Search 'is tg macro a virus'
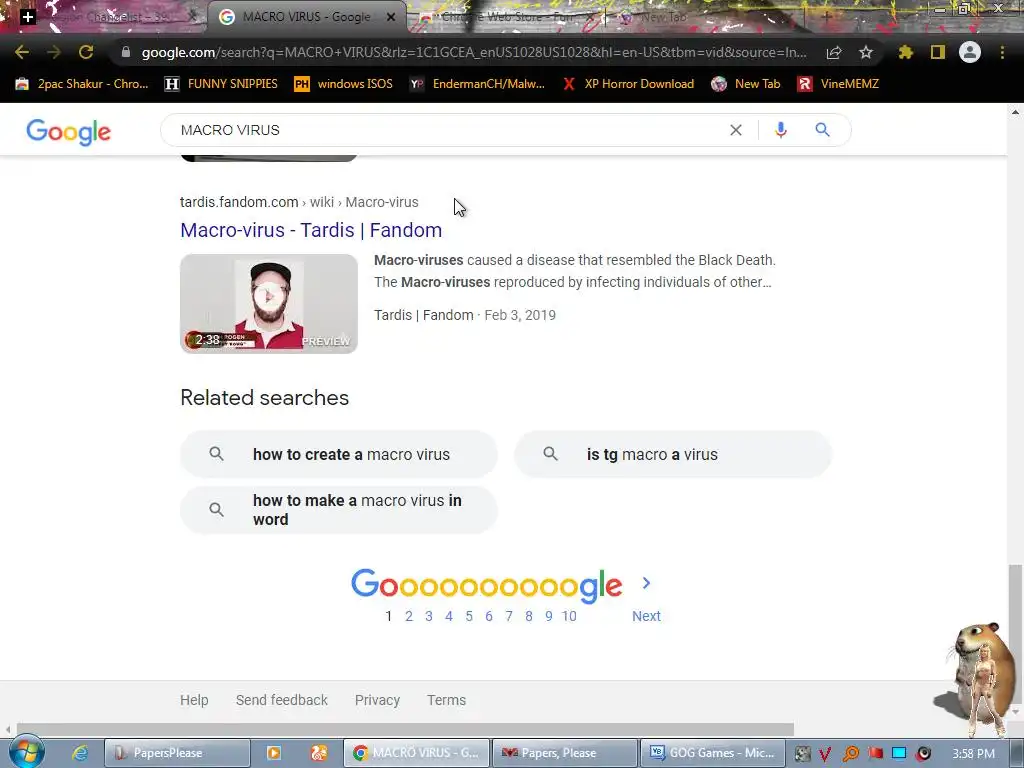 point(673,454)
